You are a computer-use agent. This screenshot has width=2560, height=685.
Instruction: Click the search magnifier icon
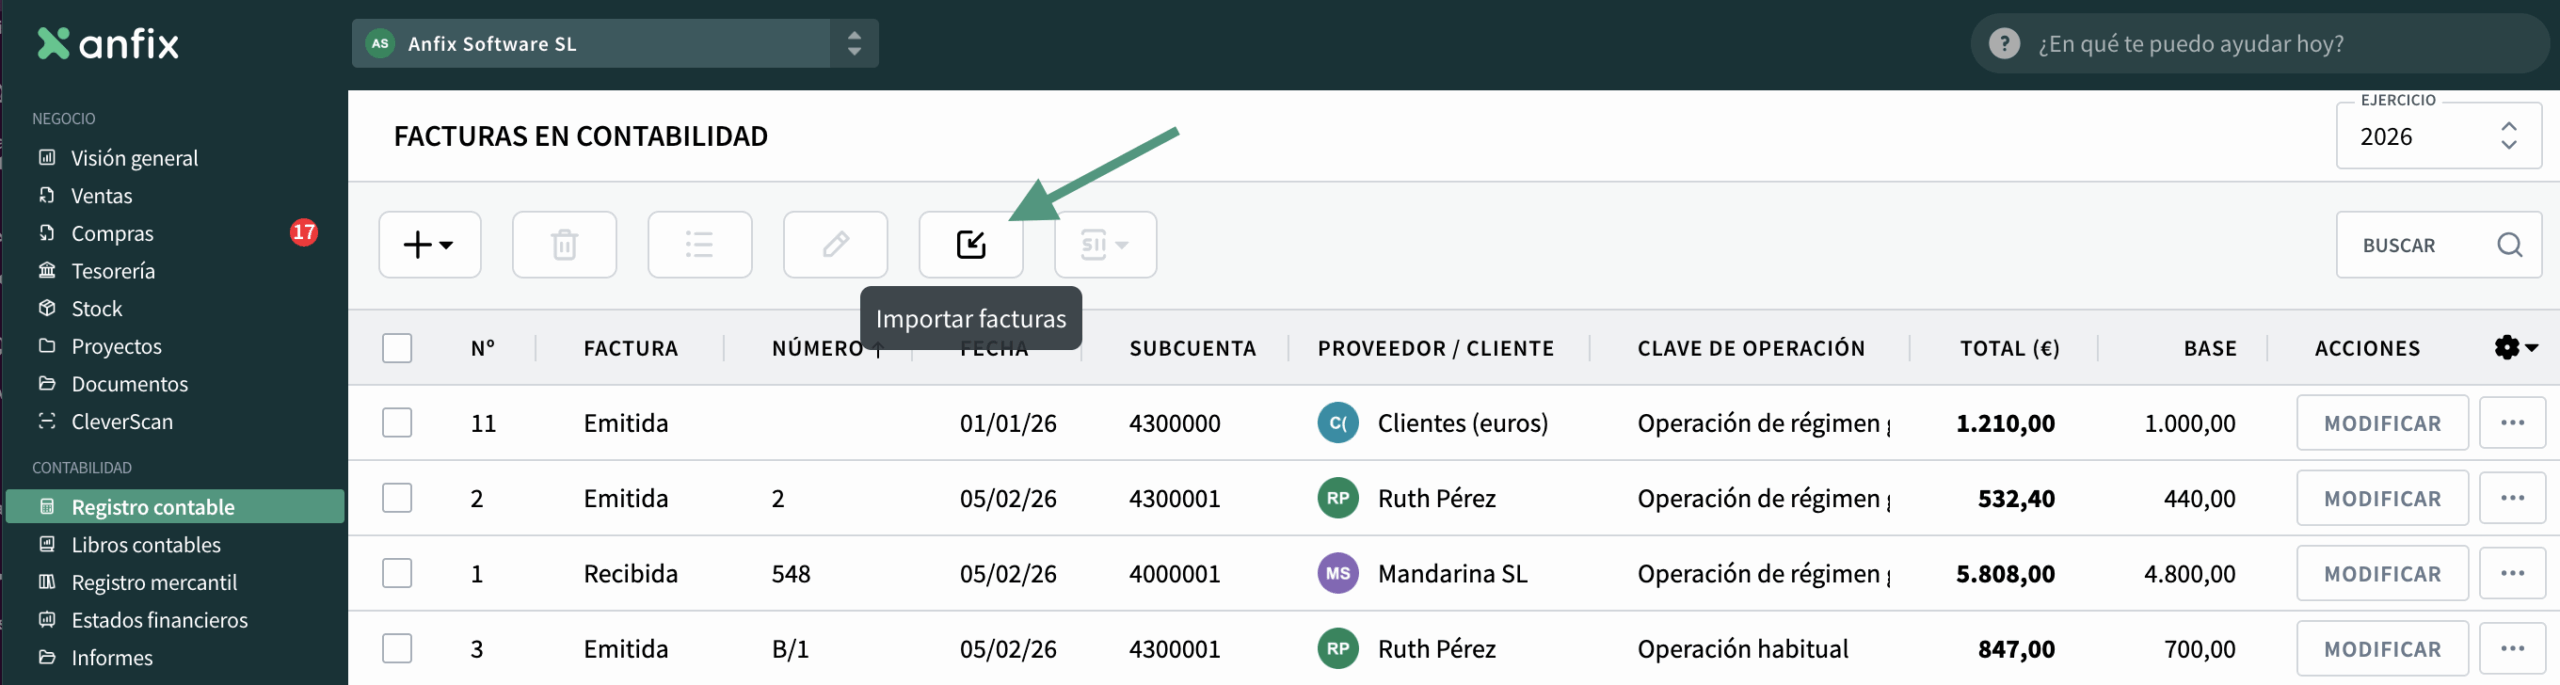2509,245
